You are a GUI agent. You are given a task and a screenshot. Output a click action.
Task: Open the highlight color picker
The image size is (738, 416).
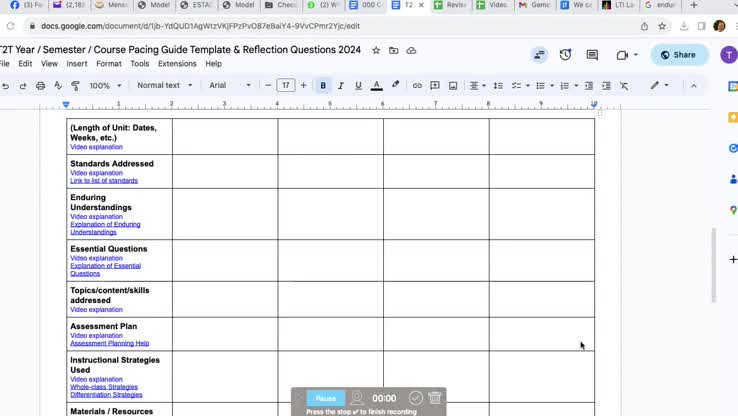tap(395, 85)
